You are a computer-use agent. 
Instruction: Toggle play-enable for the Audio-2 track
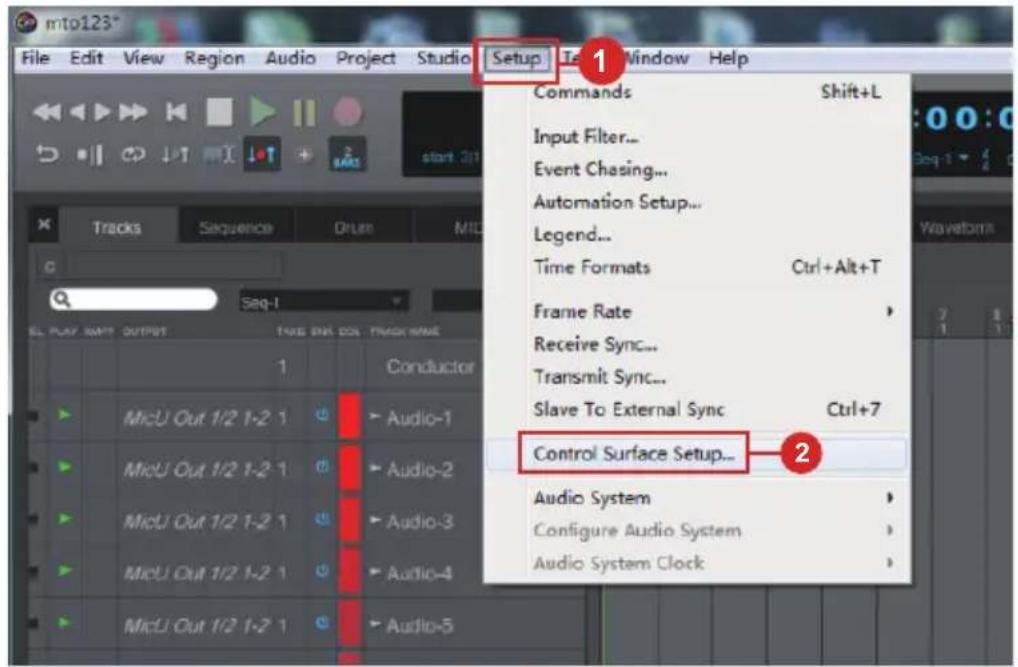click(x=64, y=466)
